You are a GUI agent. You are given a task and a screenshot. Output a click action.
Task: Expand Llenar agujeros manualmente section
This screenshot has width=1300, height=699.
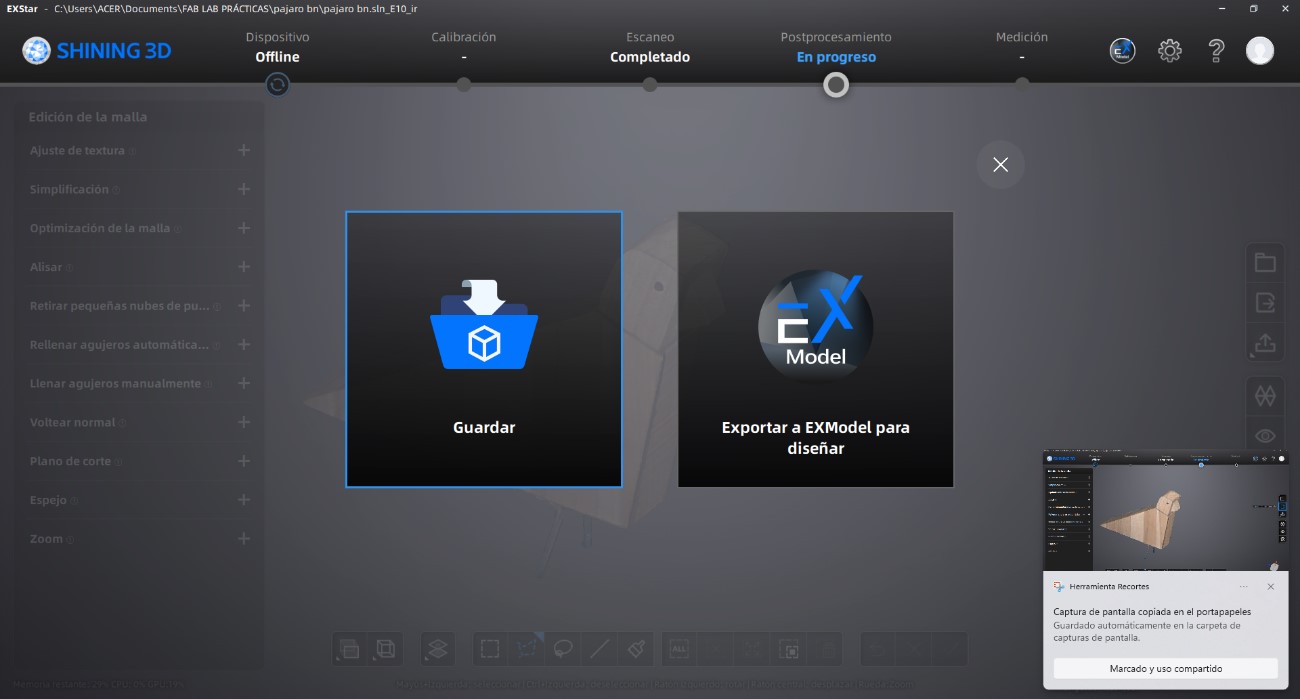tap(244, 383)
